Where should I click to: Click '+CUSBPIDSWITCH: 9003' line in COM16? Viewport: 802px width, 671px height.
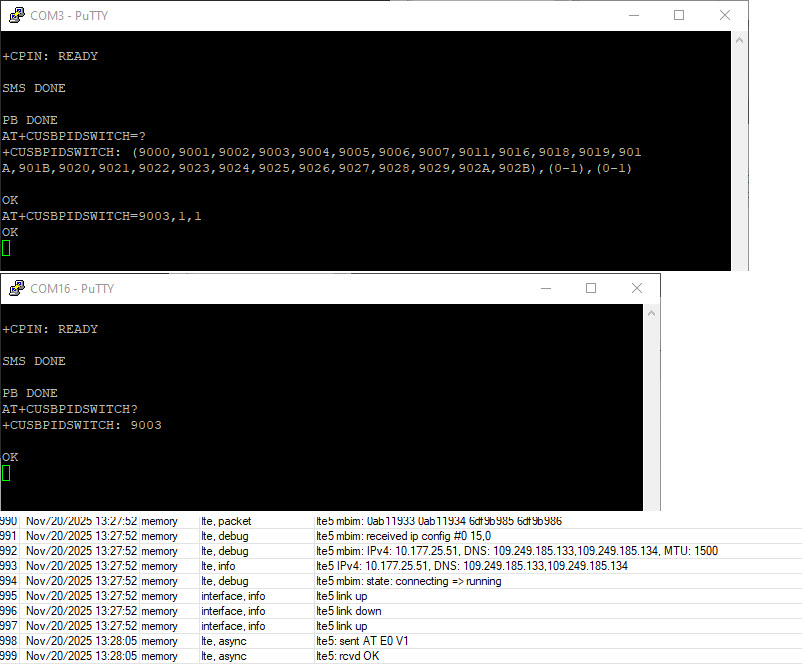pyautogui.click(x=82, y=425)
